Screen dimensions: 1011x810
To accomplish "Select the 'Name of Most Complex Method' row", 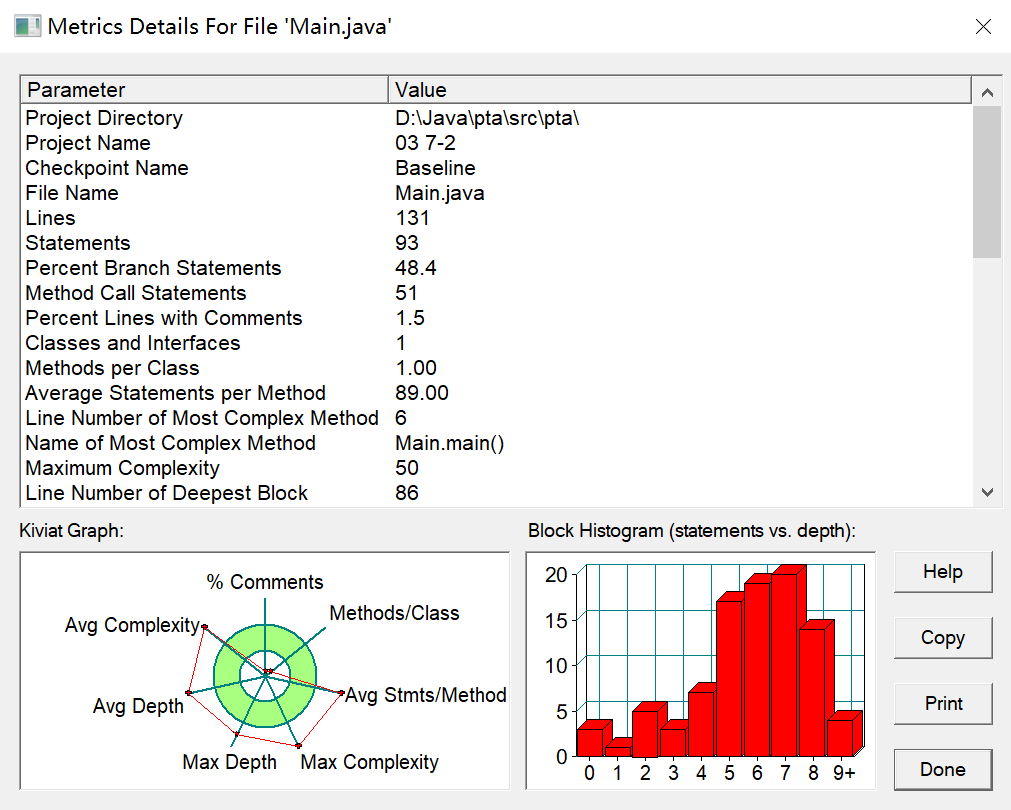I will click(496, 443).
